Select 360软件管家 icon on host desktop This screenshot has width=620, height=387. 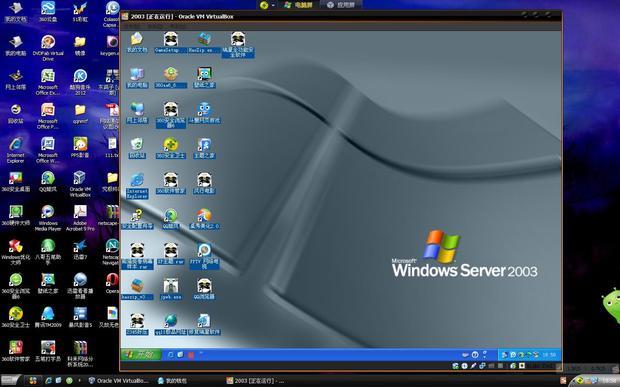[x=16, y=352]
